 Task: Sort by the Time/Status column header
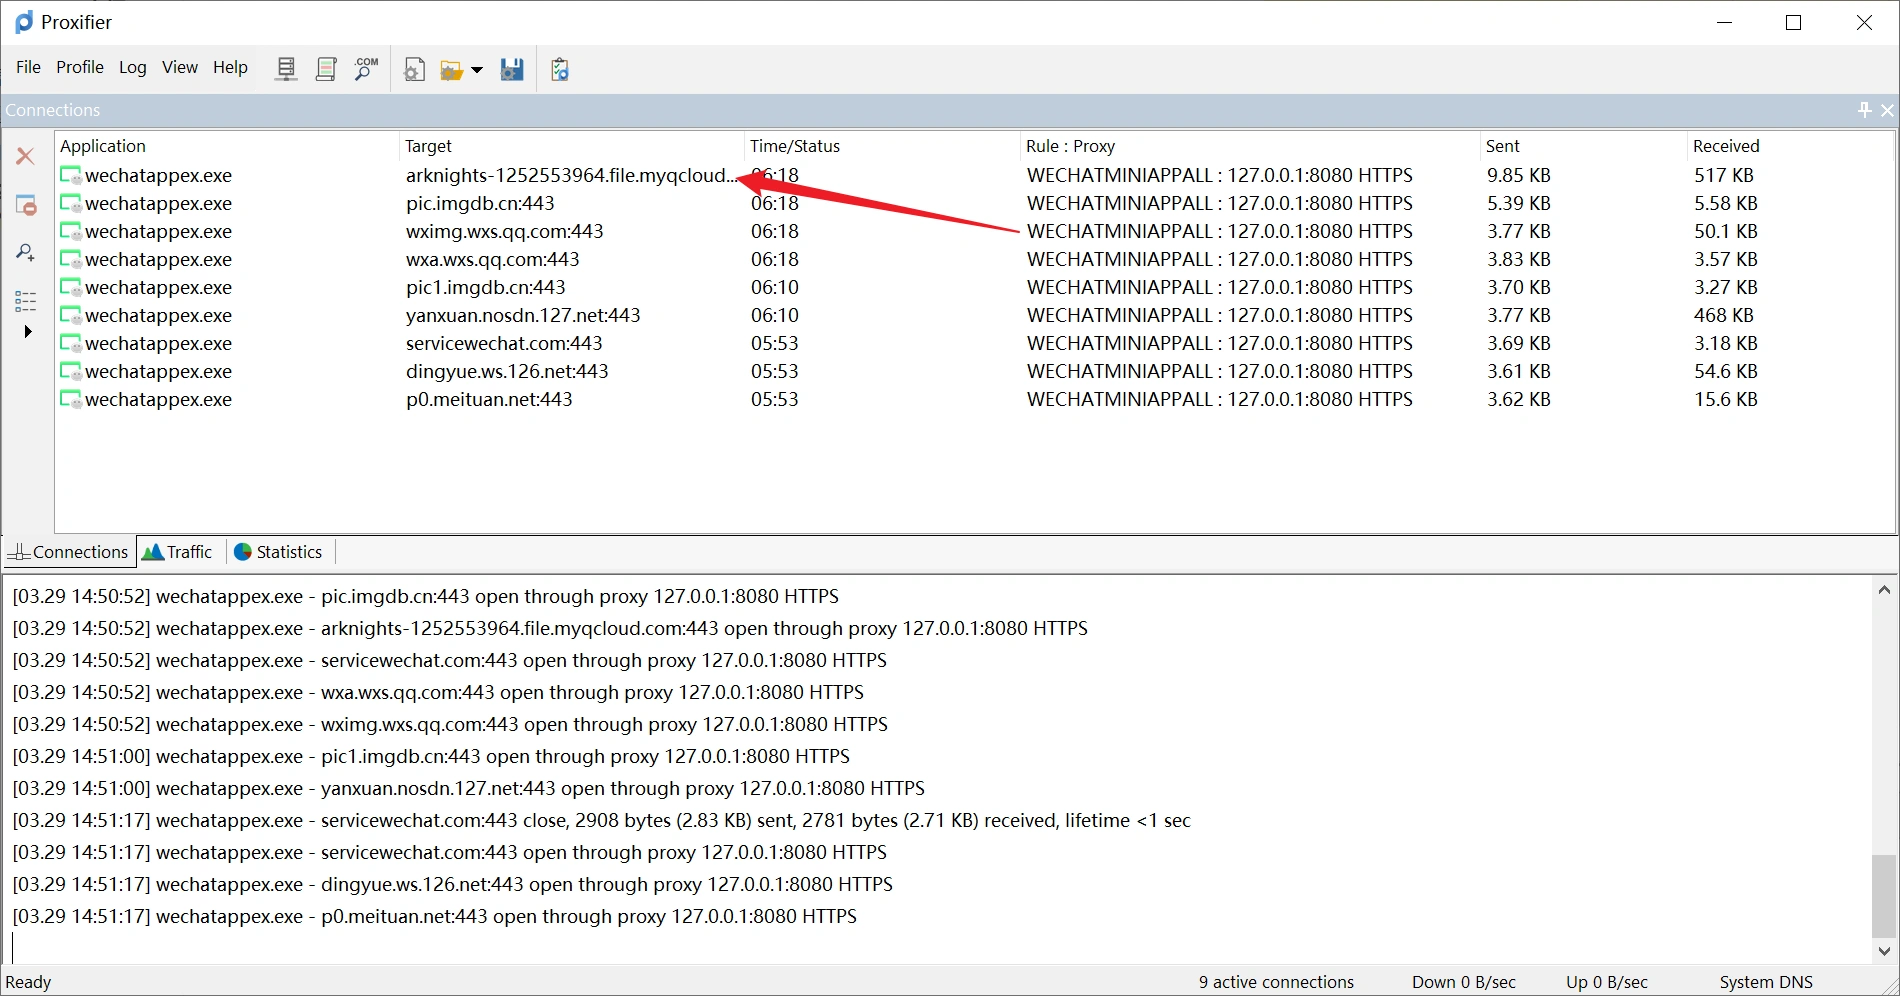(x=795, y=146)
